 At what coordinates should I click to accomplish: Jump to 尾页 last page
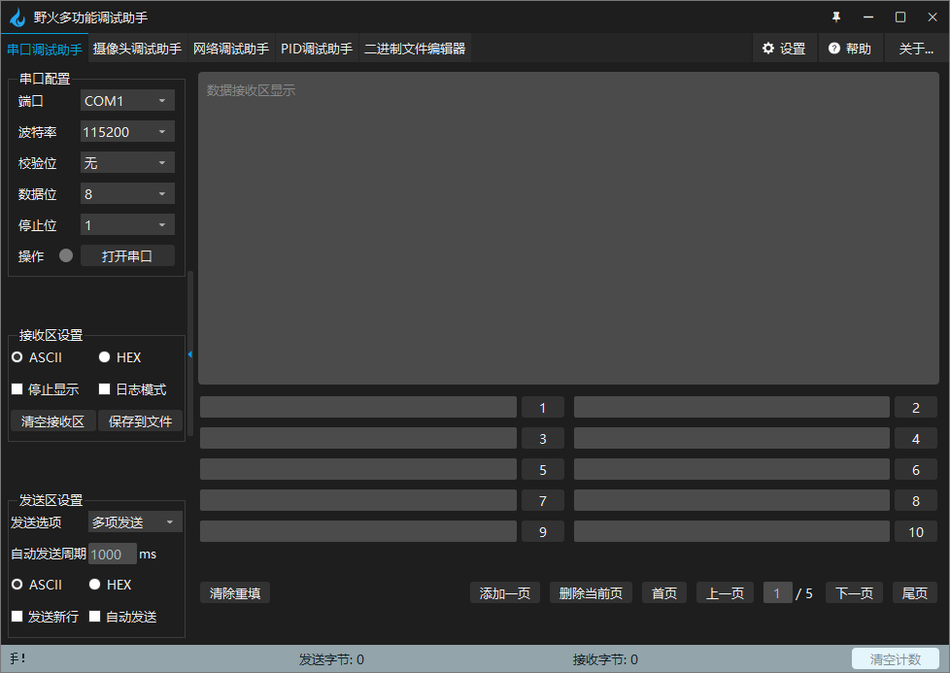(x=915, y=592)
